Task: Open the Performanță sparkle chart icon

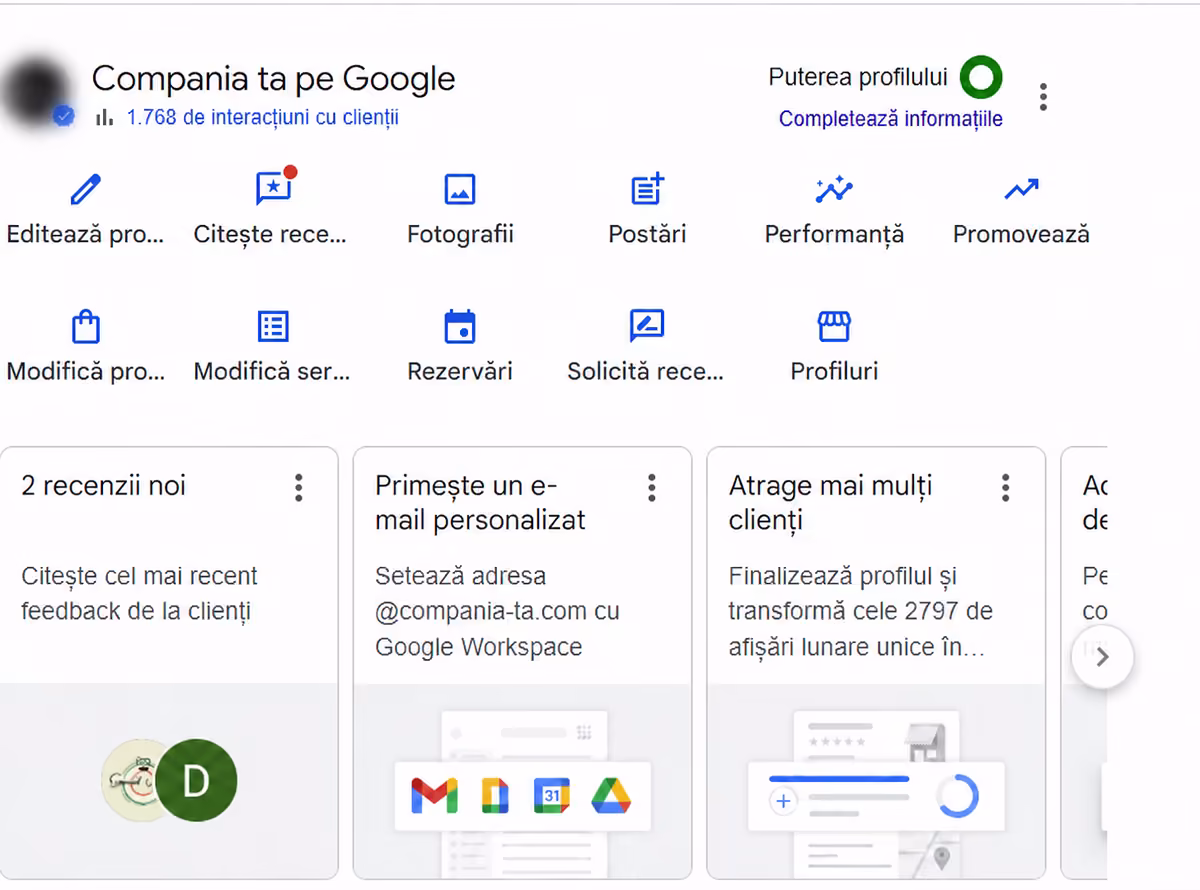Action: (834, 188)
